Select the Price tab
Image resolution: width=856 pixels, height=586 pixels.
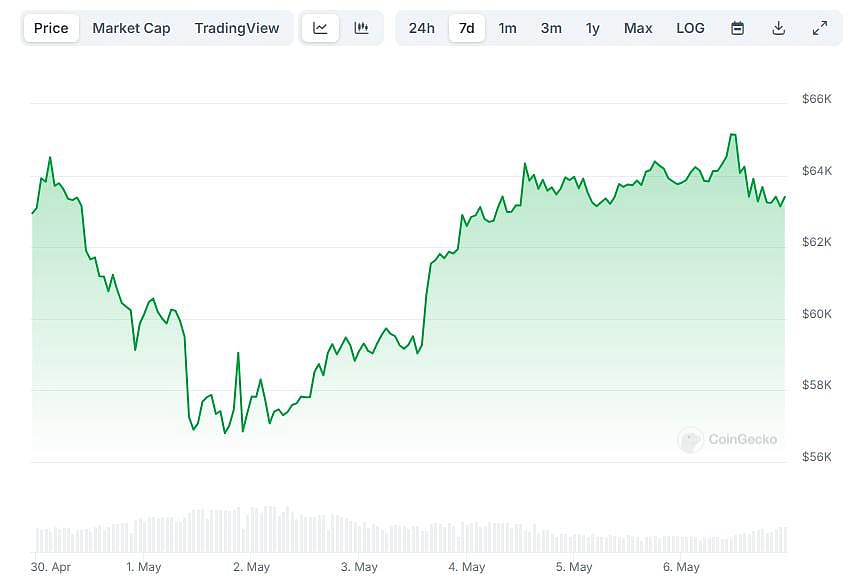click(x=51, y=28)
